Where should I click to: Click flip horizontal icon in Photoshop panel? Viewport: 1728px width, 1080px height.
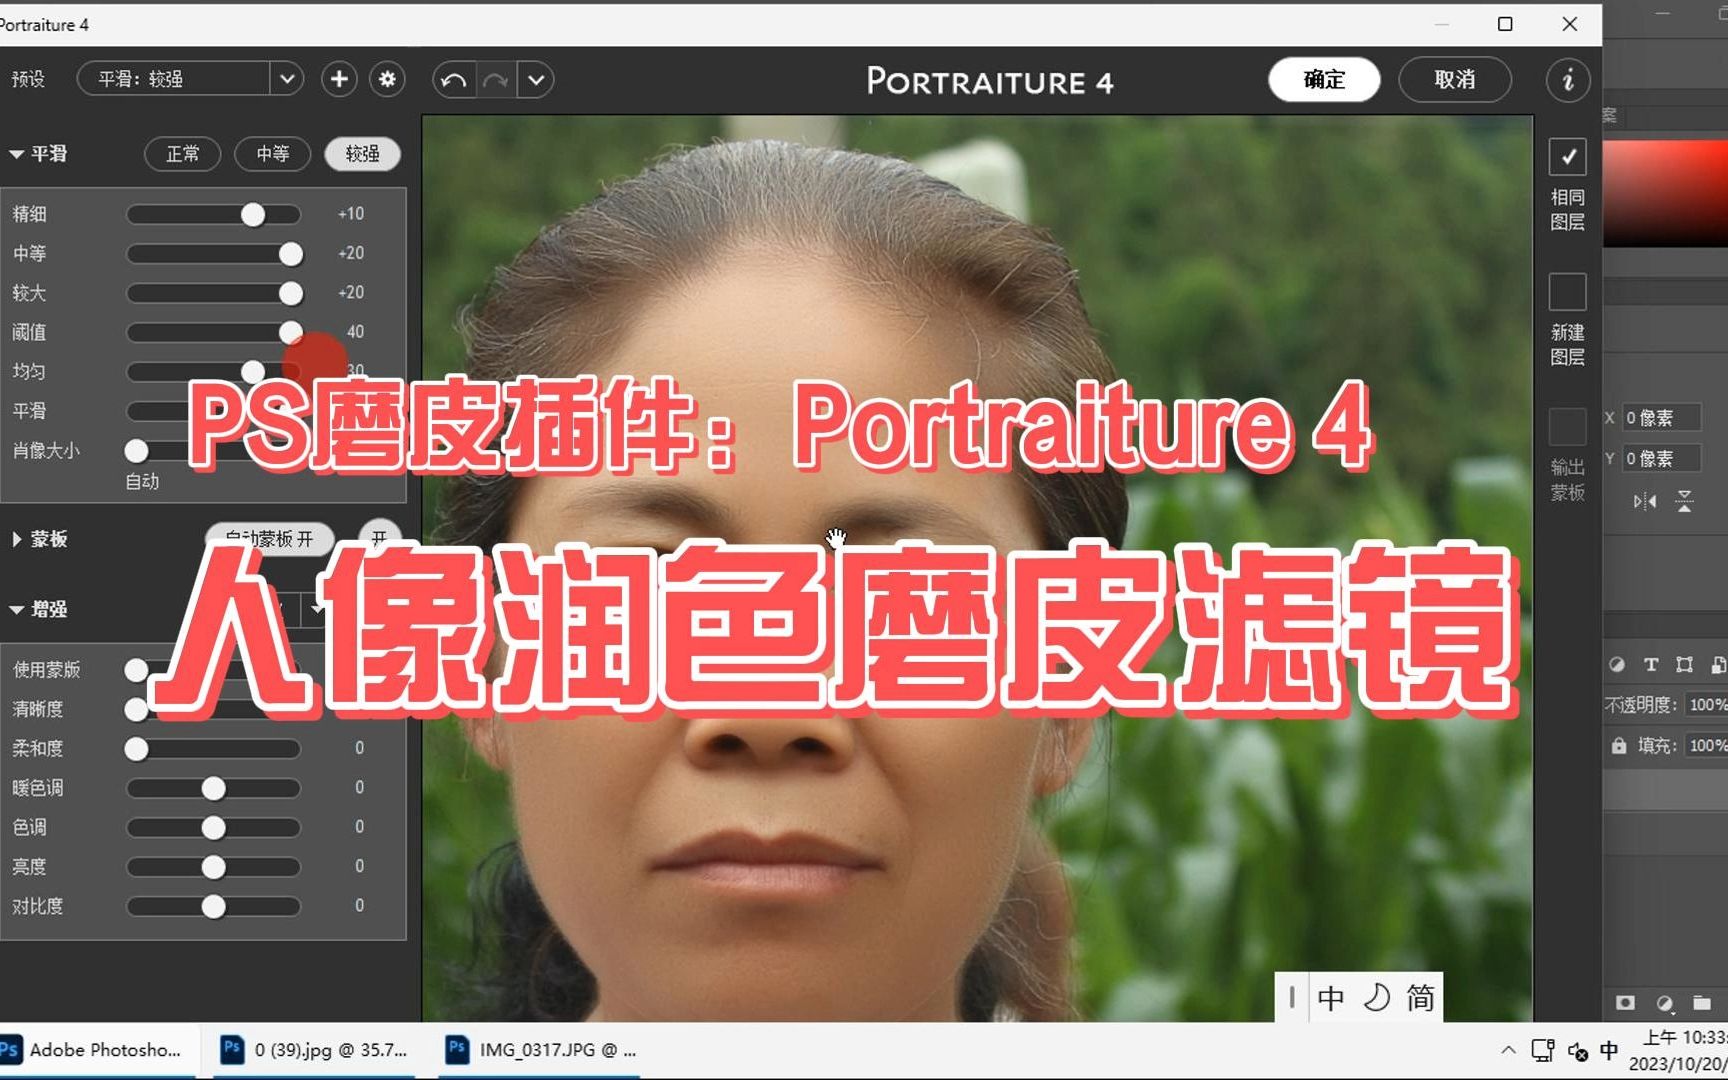(1644, 501)
